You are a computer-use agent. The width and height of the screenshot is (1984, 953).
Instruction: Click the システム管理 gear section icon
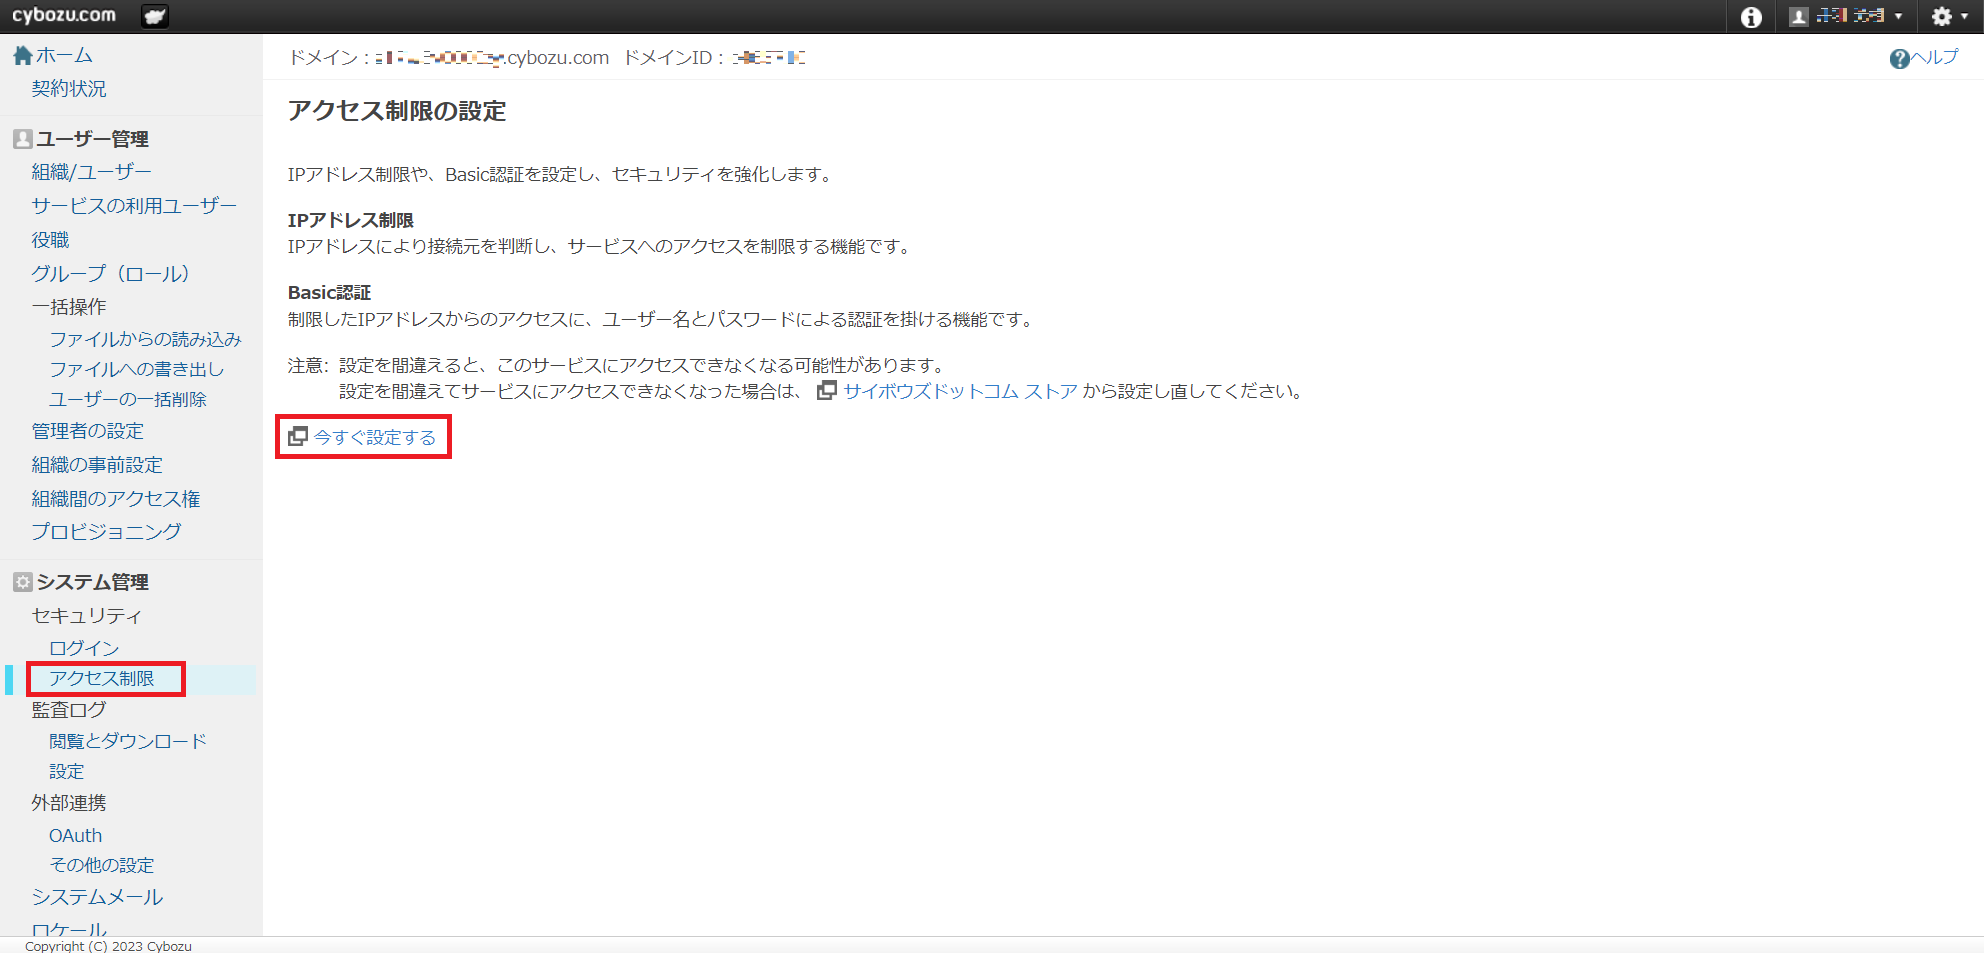(x=22, y=582)
